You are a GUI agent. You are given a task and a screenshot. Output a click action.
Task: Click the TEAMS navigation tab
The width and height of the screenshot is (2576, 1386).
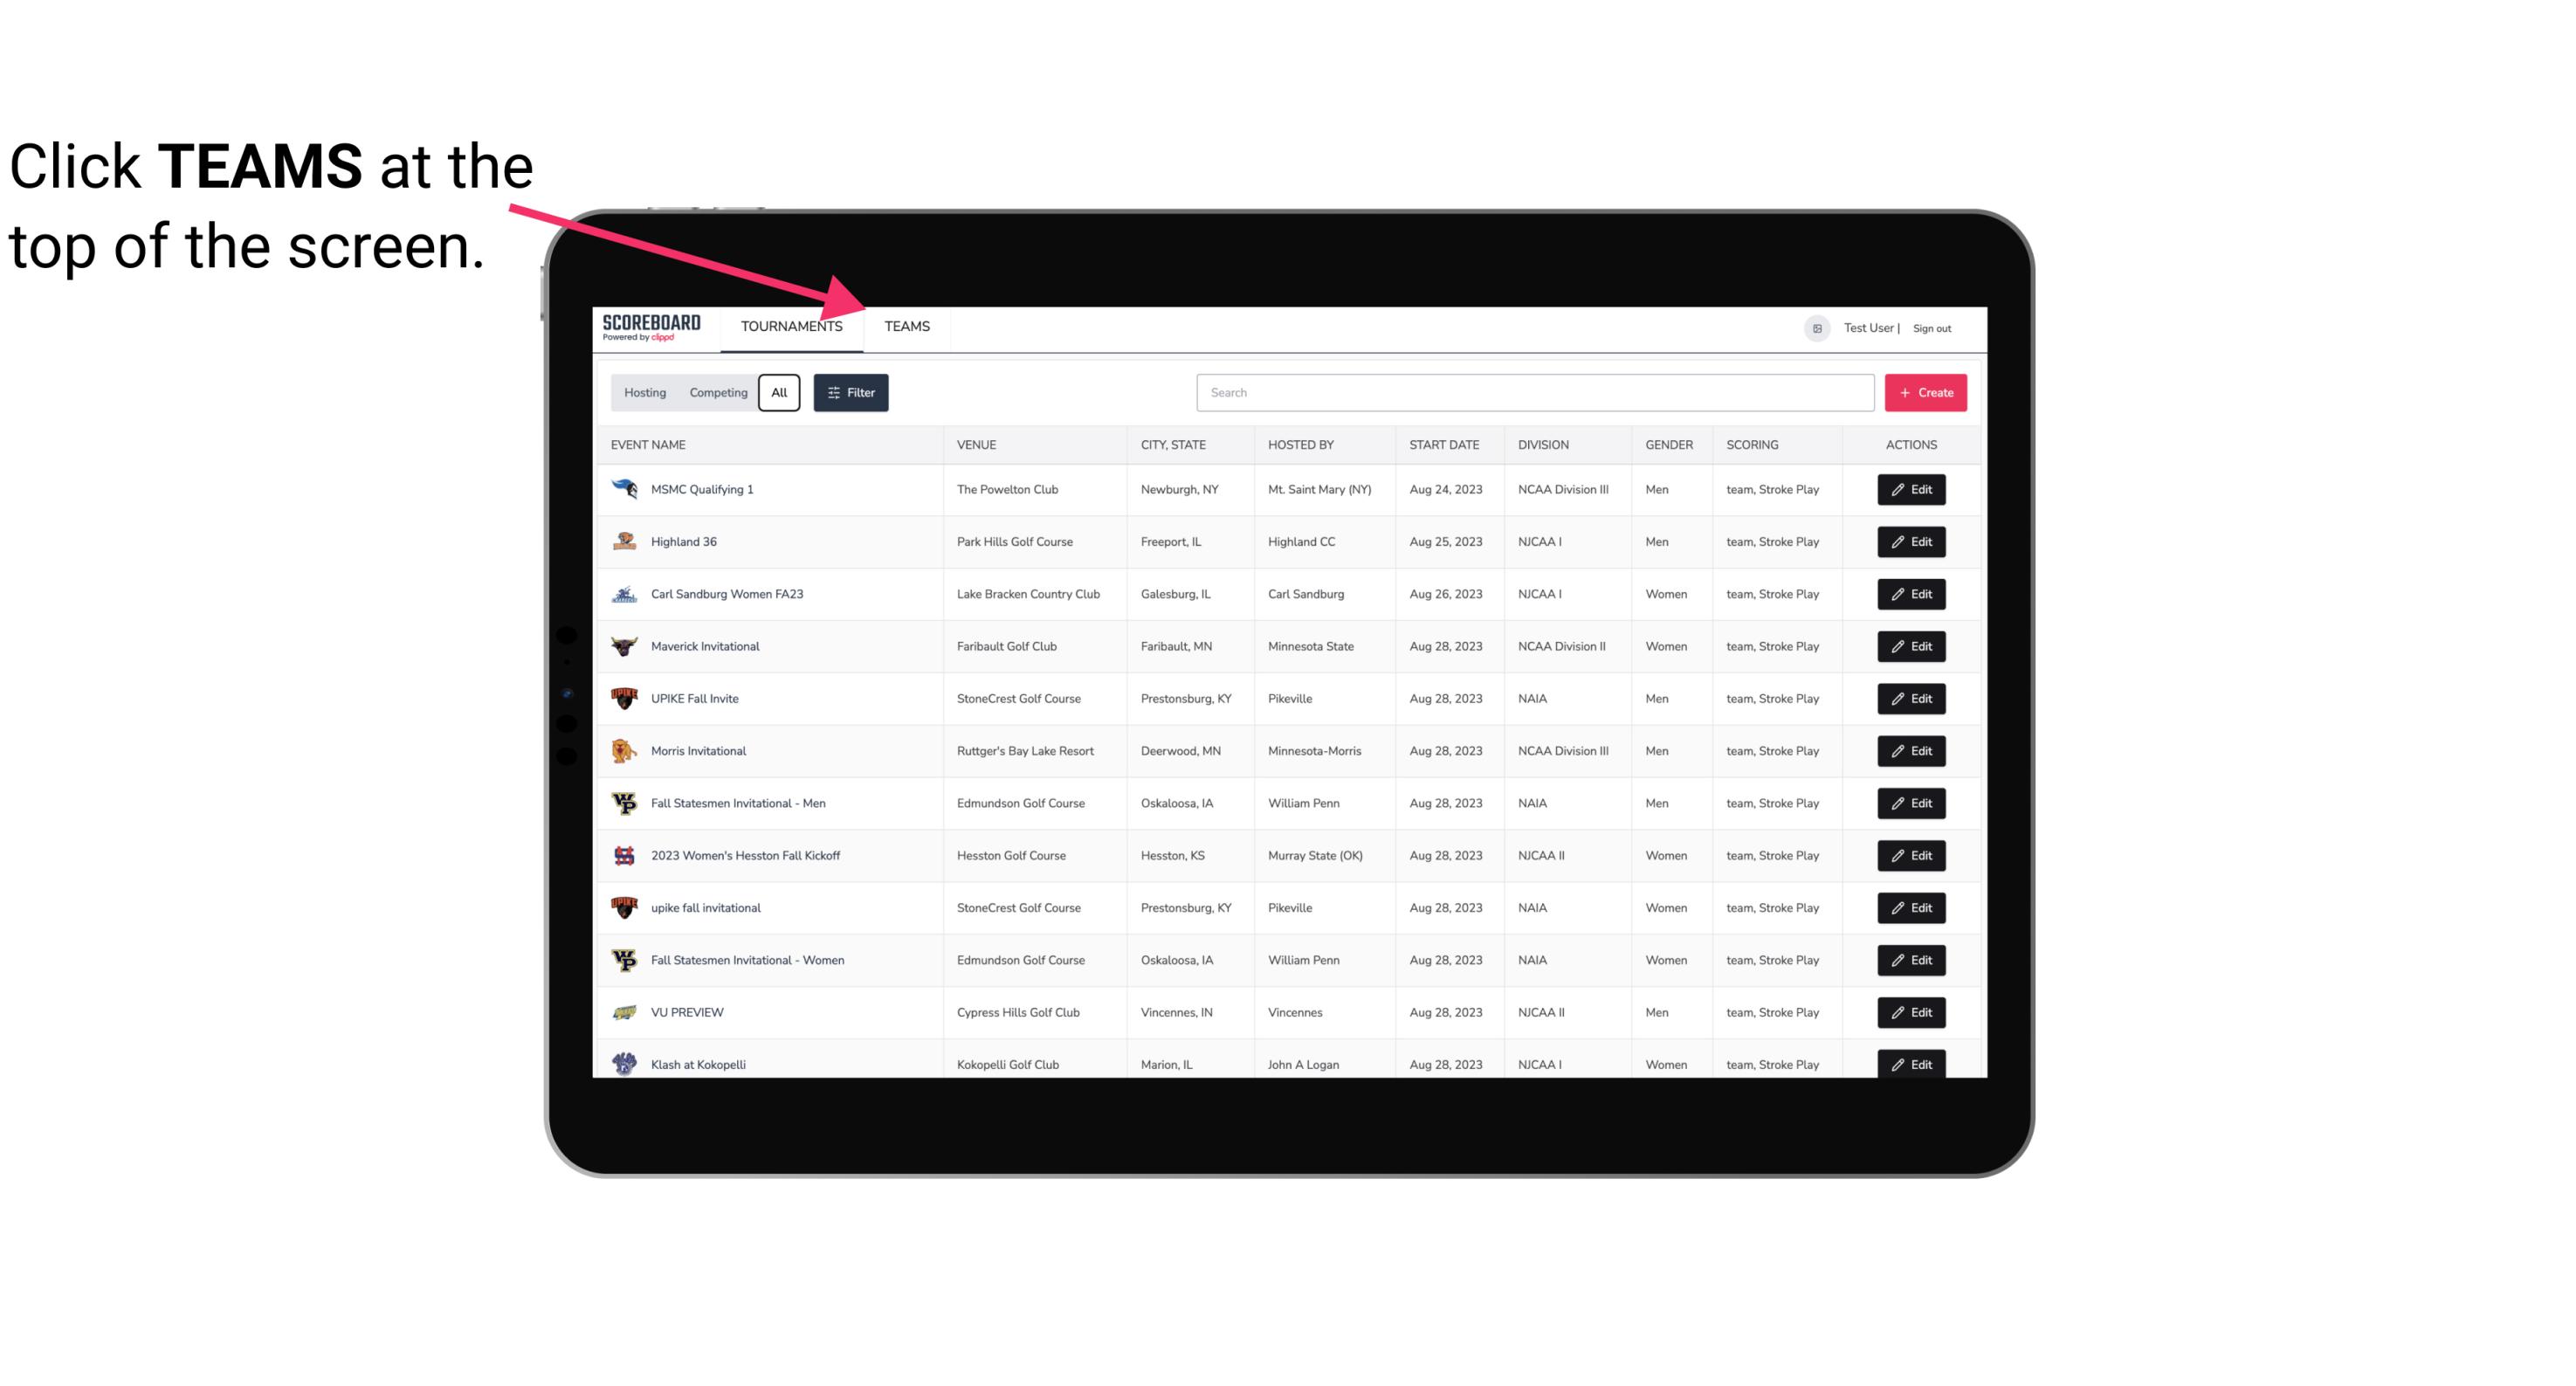point(906,326)
